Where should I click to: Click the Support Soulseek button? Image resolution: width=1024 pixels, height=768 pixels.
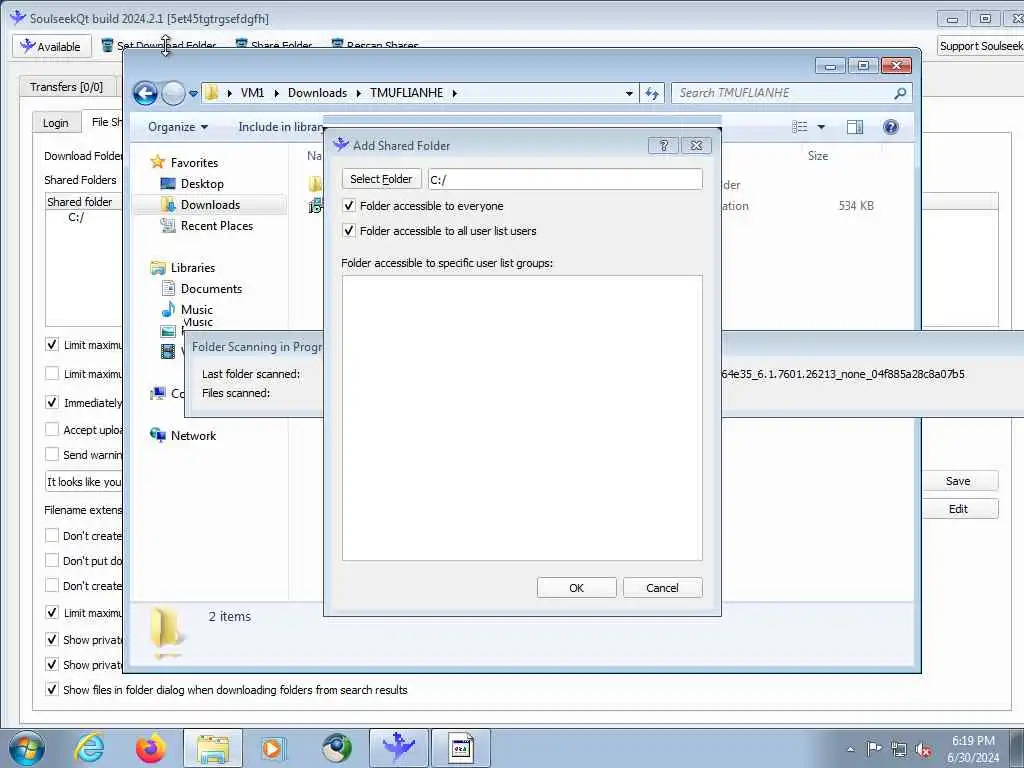[981, 46]
